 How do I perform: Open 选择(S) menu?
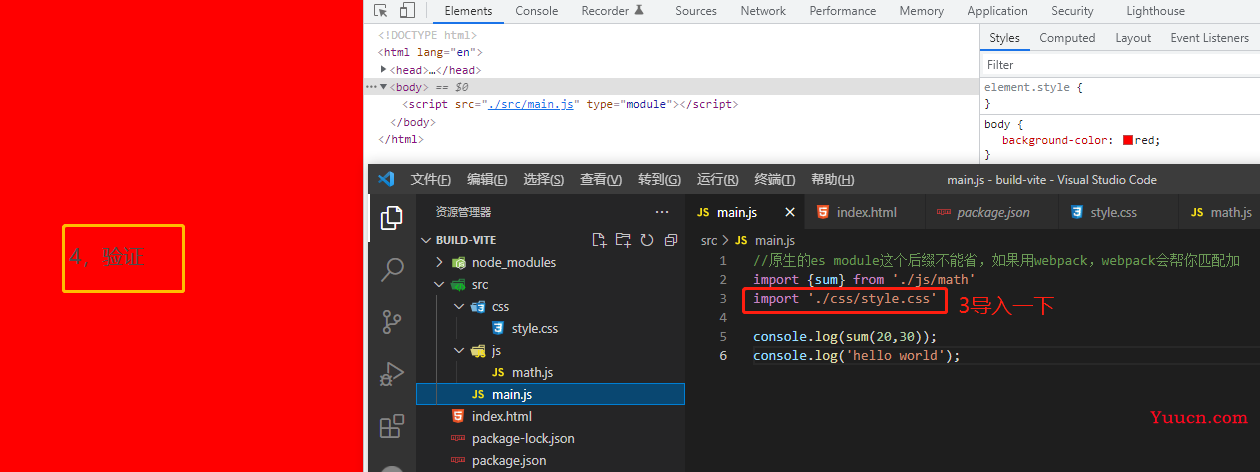[x=544, y=180]
